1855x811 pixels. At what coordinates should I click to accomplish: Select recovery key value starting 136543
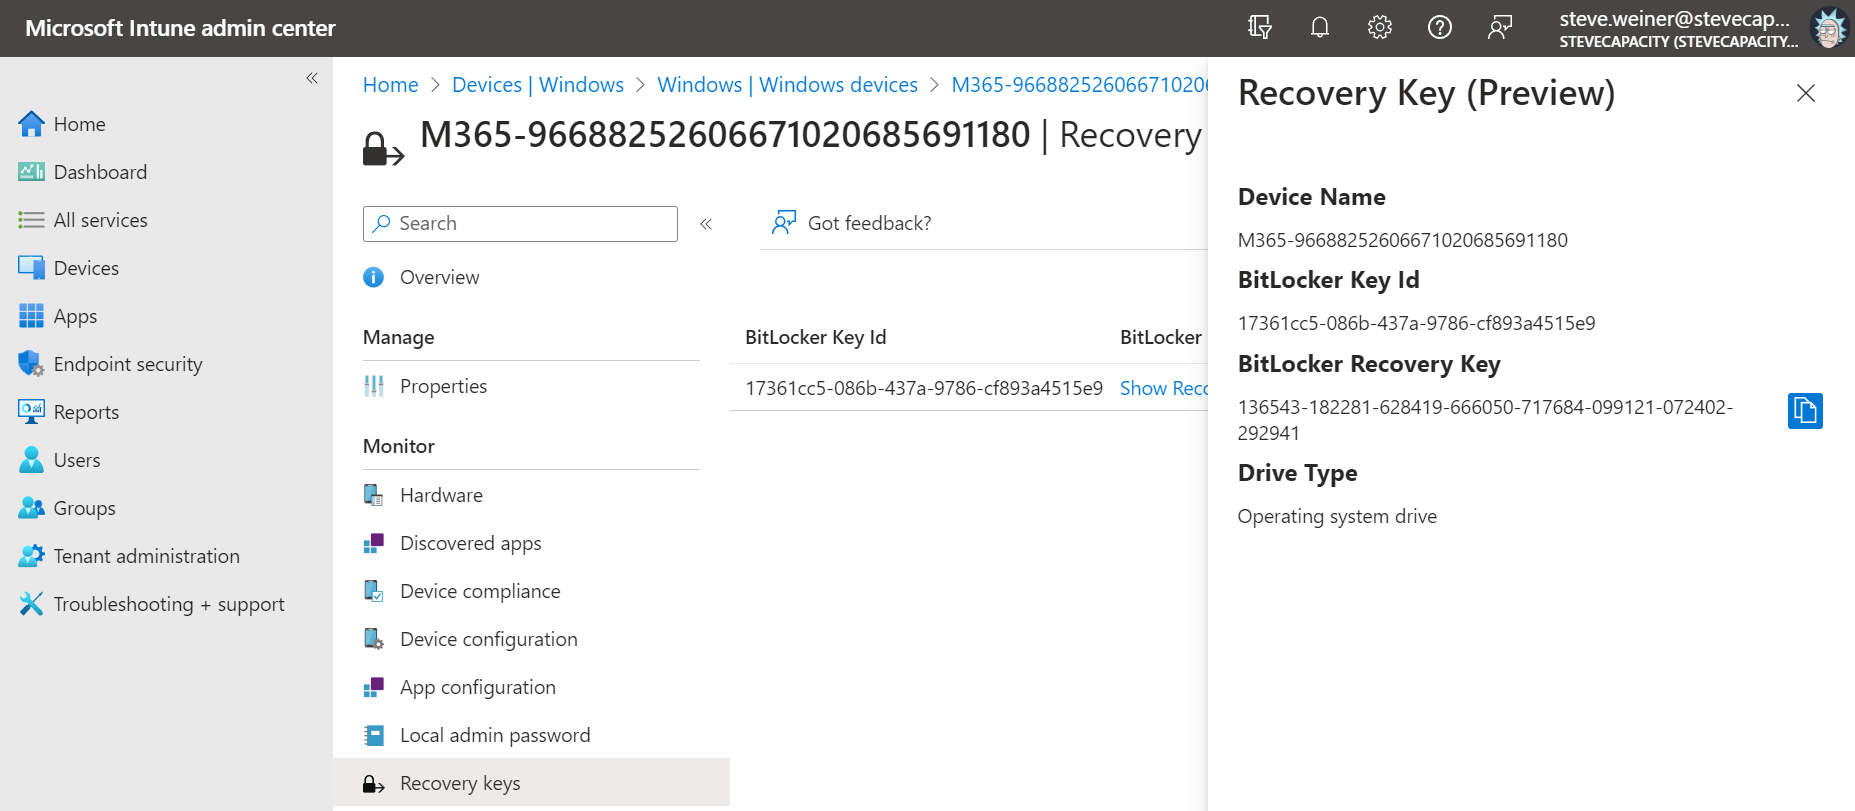[1485, 420]
